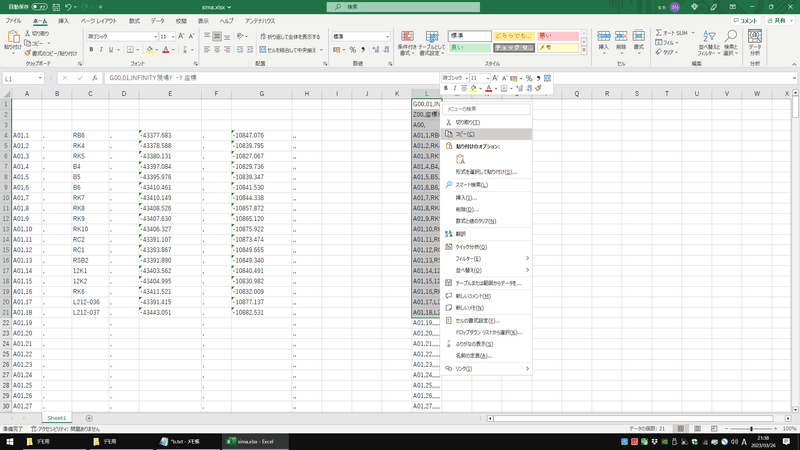This screenshot has height=450, width=800.
Task: Click the Comments (コメント) button
Action: tap(746, 21)
